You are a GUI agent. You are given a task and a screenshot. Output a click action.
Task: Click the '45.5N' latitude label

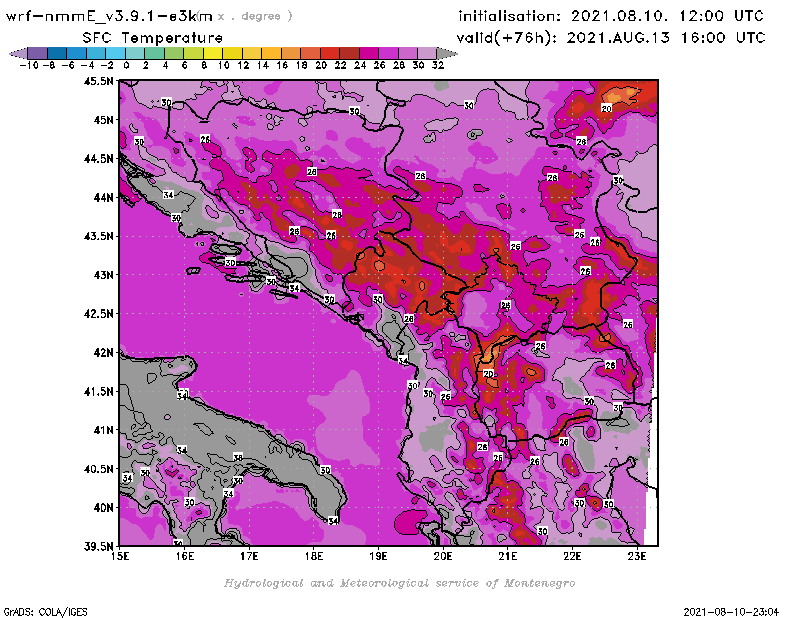click(98, 81)
